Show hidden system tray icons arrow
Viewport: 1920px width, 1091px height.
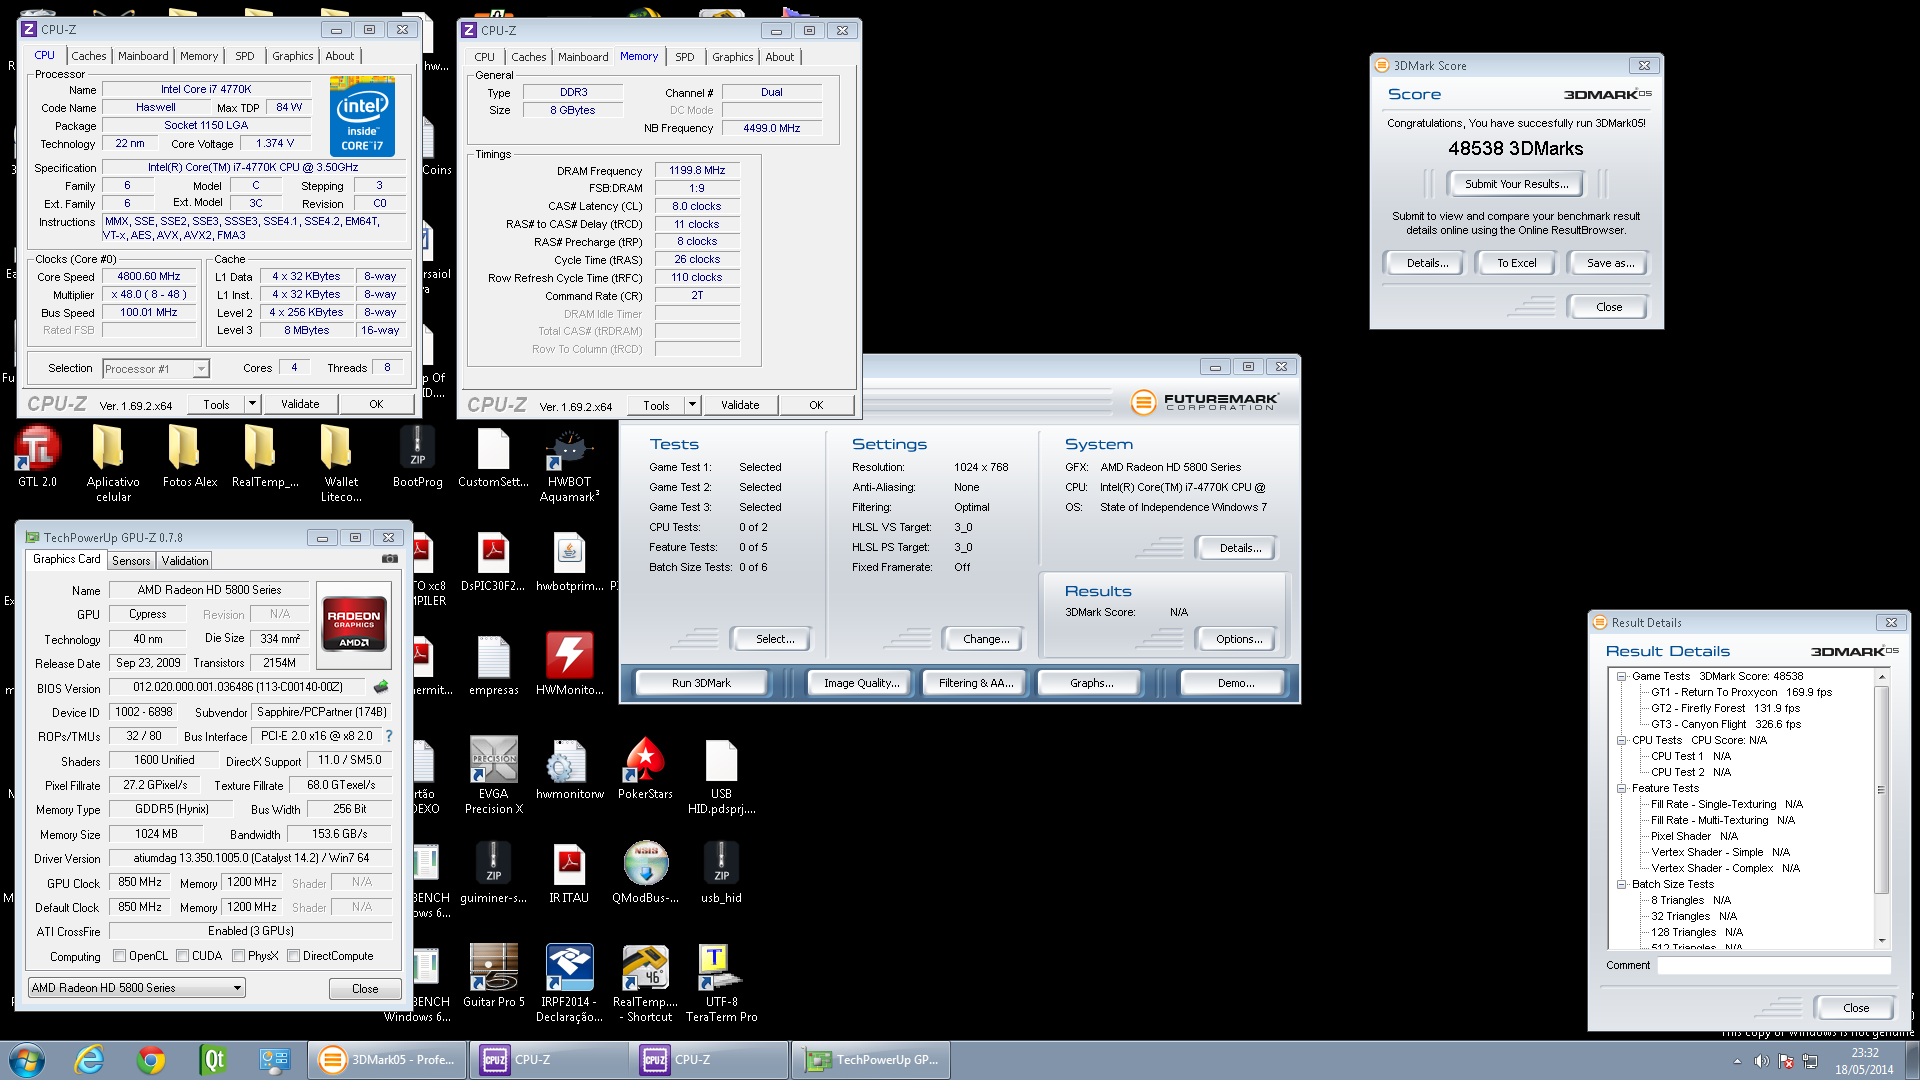point(1737,1062)
